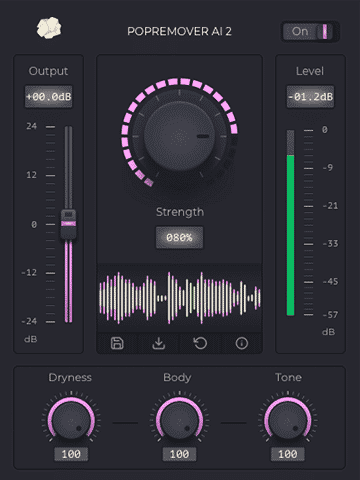Click the cream-colored brand logo

[49, 28]
